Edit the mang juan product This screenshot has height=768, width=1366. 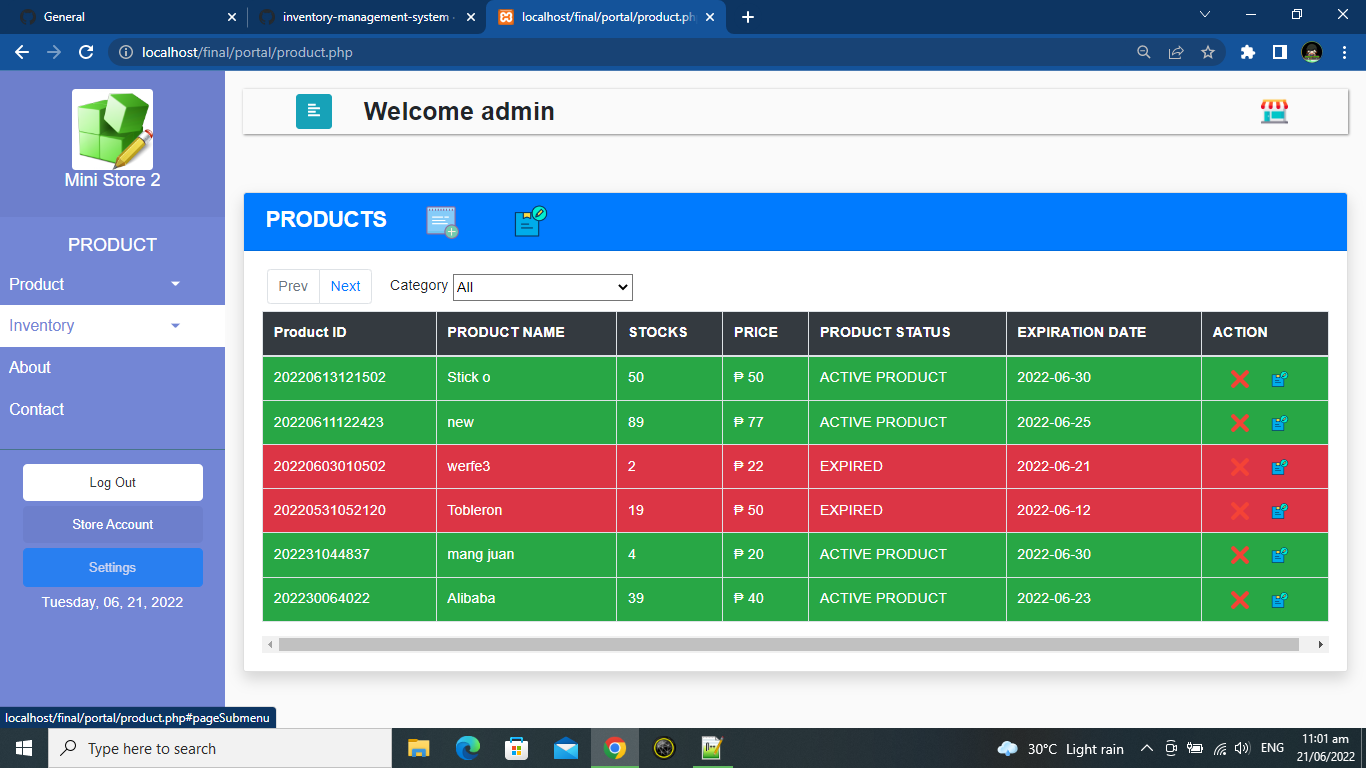tap(1279, 555)
